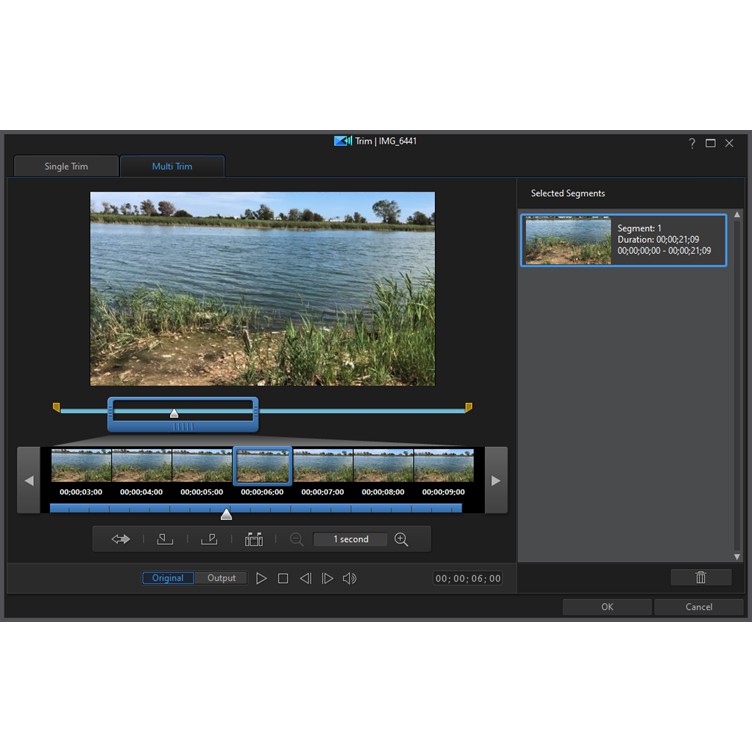Move filmstrip right with the arrow button
Screen dimensions: 752x752
tap(496, 480)
